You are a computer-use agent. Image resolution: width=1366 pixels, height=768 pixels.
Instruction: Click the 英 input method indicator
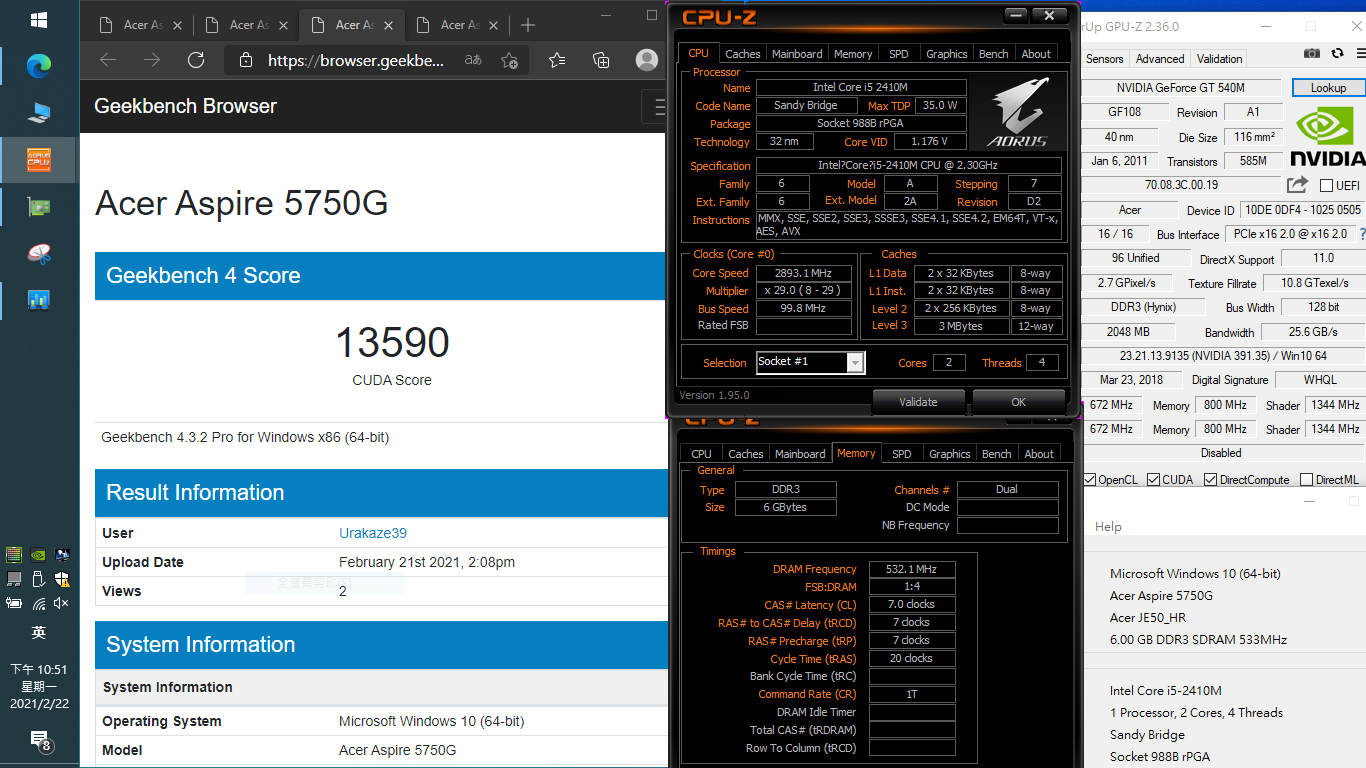tap(39, 633)
